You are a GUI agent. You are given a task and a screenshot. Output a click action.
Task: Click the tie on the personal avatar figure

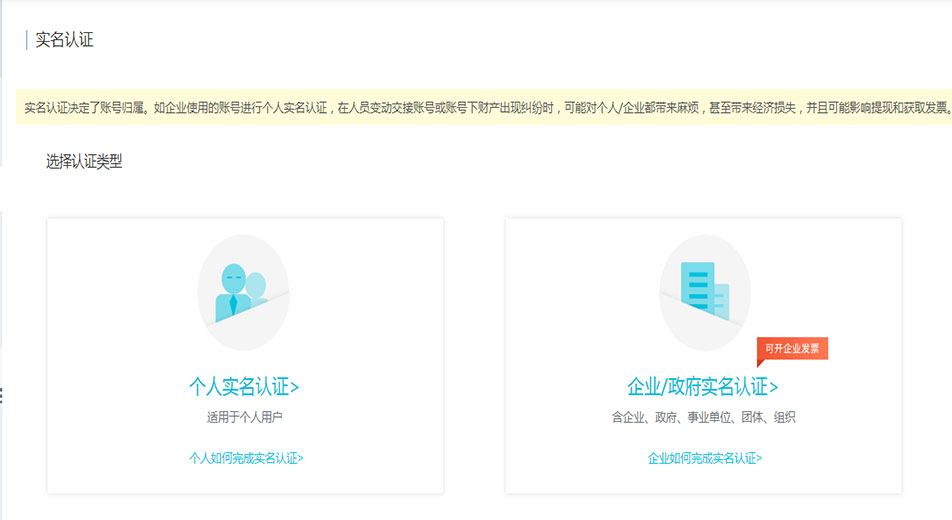233,304
